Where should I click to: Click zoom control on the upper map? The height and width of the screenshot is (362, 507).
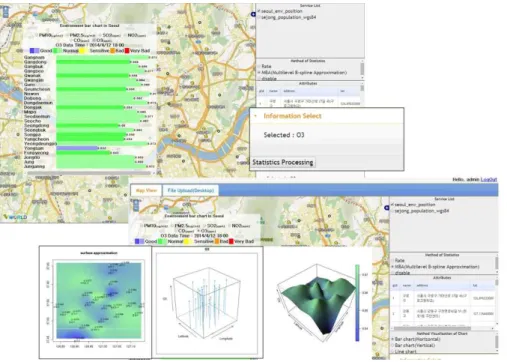click(6, 11)
